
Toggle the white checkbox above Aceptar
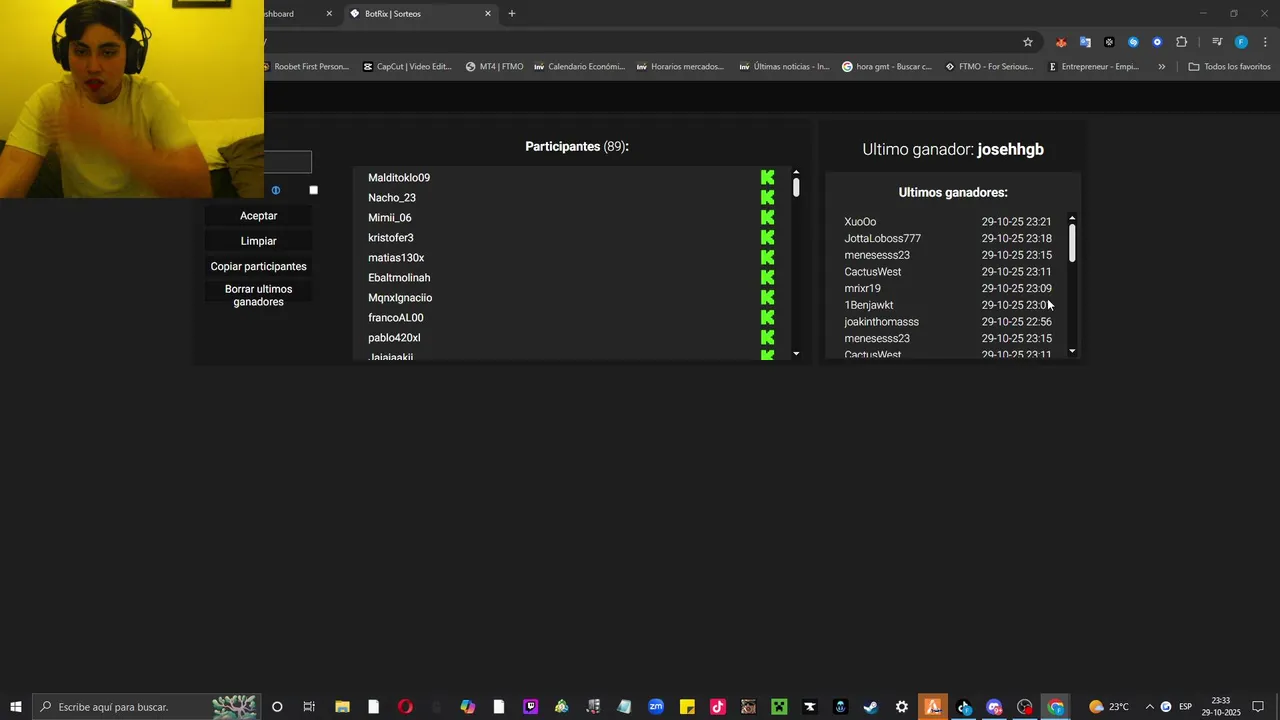pos(313,190)
